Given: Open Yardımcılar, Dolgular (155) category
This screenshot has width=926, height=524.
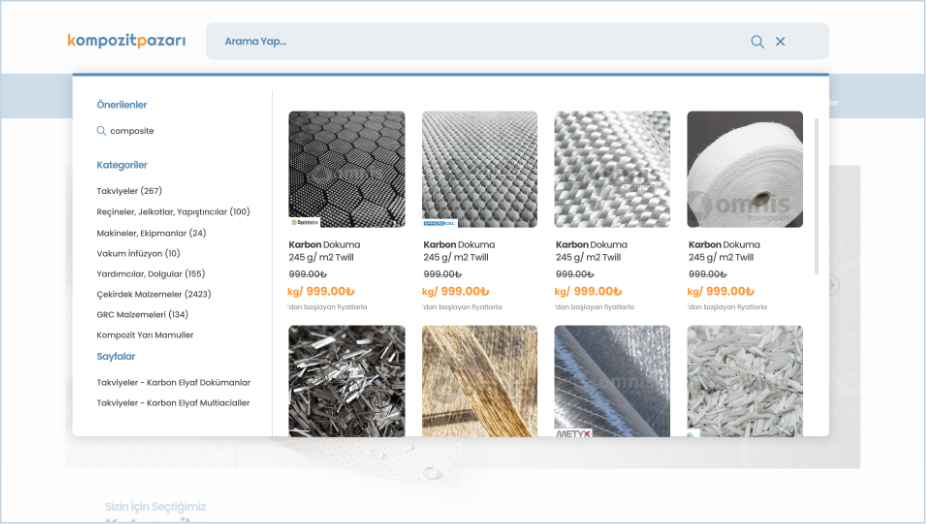Looking at the screenshot, I should pos(151,274).
